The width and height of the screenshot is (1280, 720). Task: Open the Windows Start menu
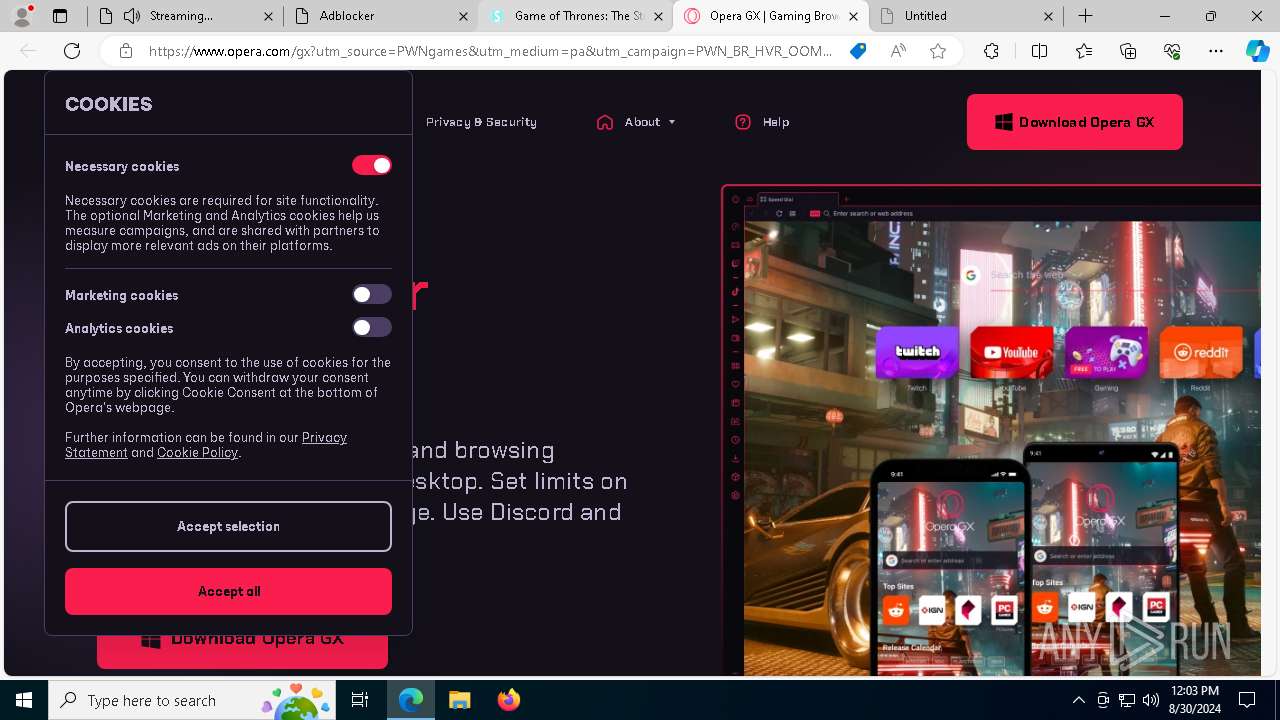click(x=24, y=700)
